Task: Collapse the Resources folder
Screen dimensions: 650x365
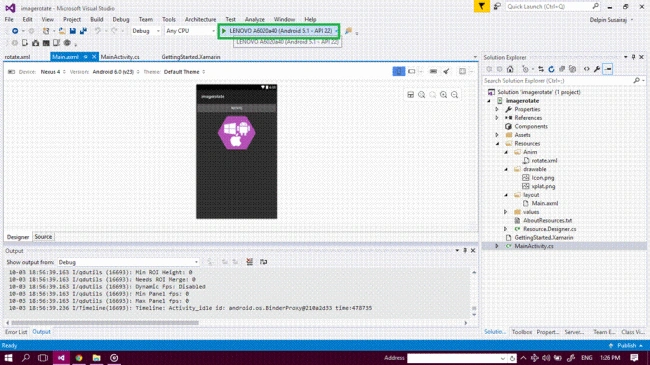Action: 497,144
